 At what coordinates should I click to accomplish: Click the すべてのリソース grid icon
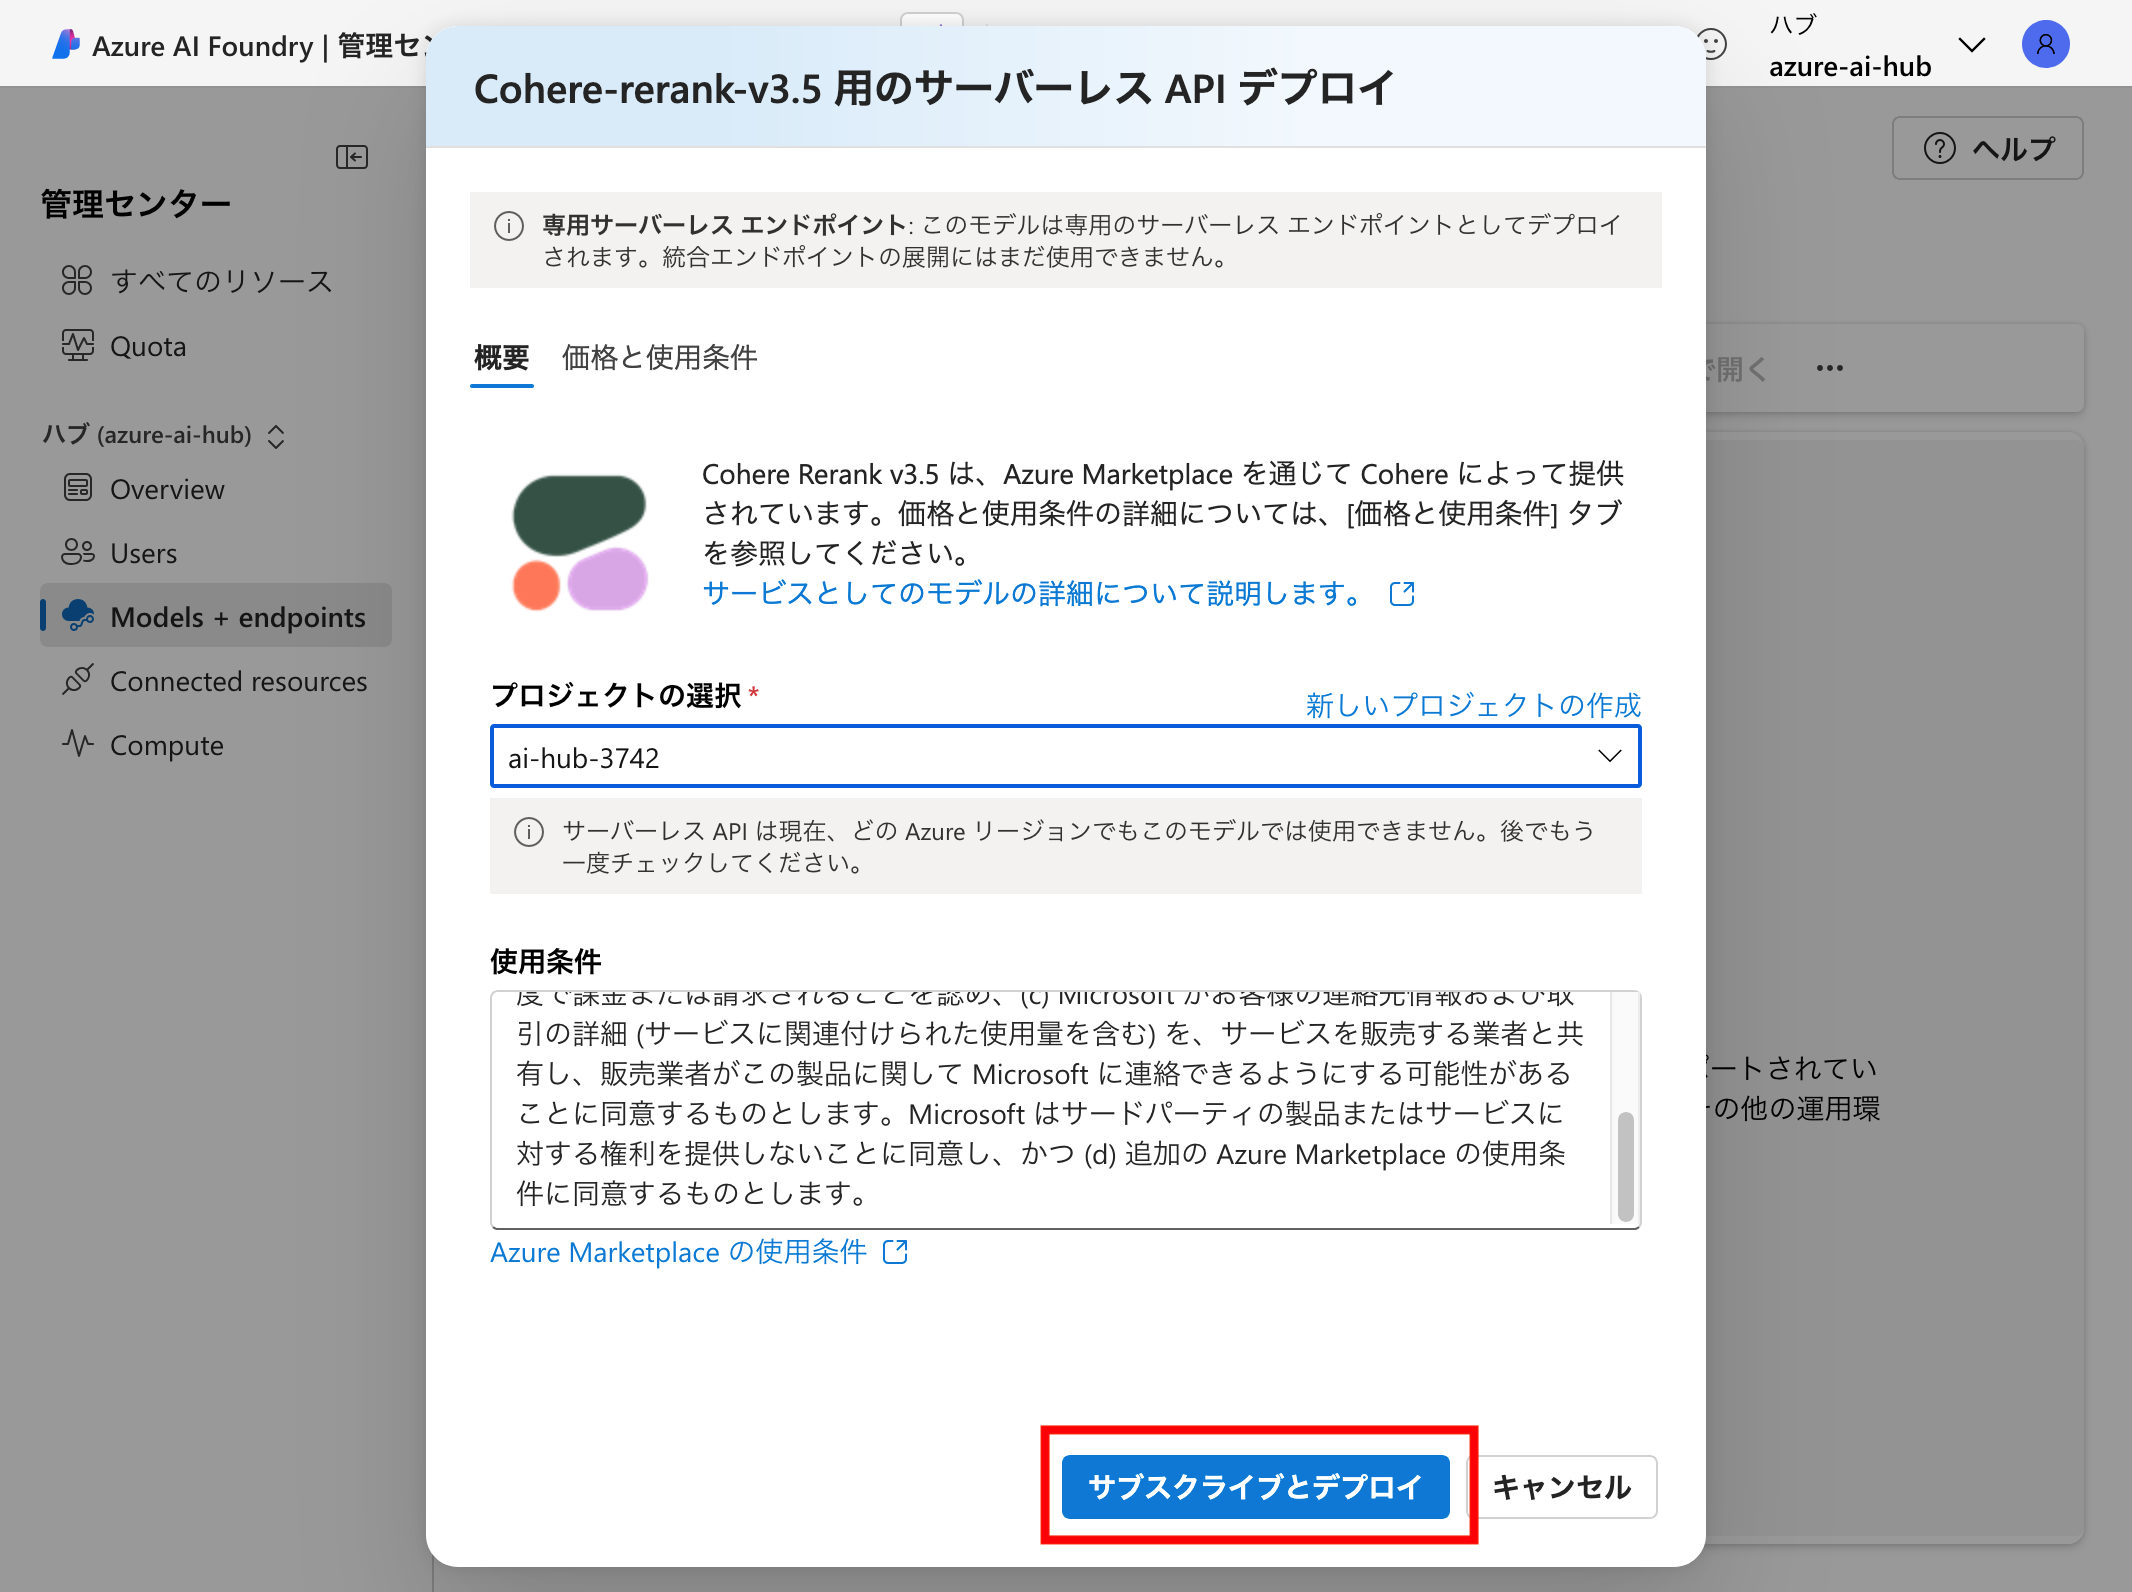coord(77,281)
